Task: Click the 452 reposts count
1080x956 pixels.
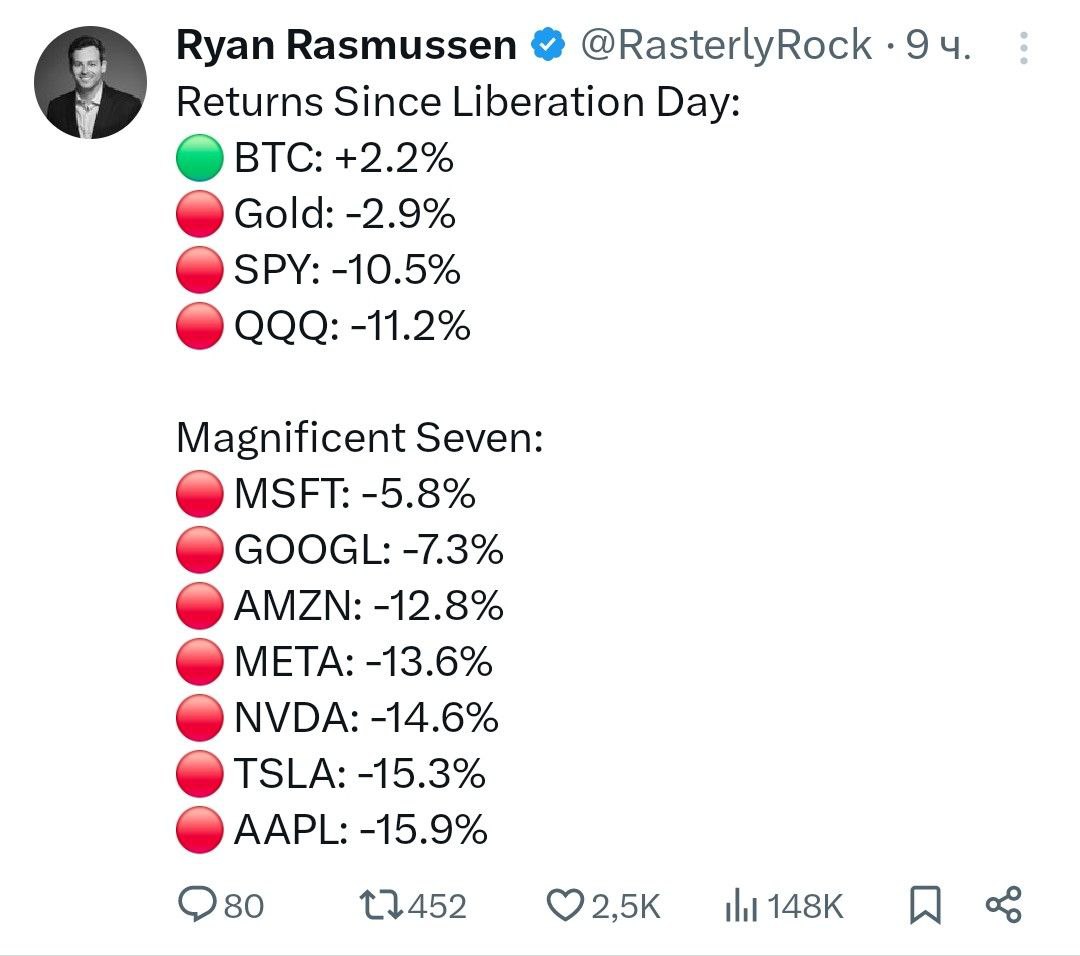Action: [x=437, y=906]
